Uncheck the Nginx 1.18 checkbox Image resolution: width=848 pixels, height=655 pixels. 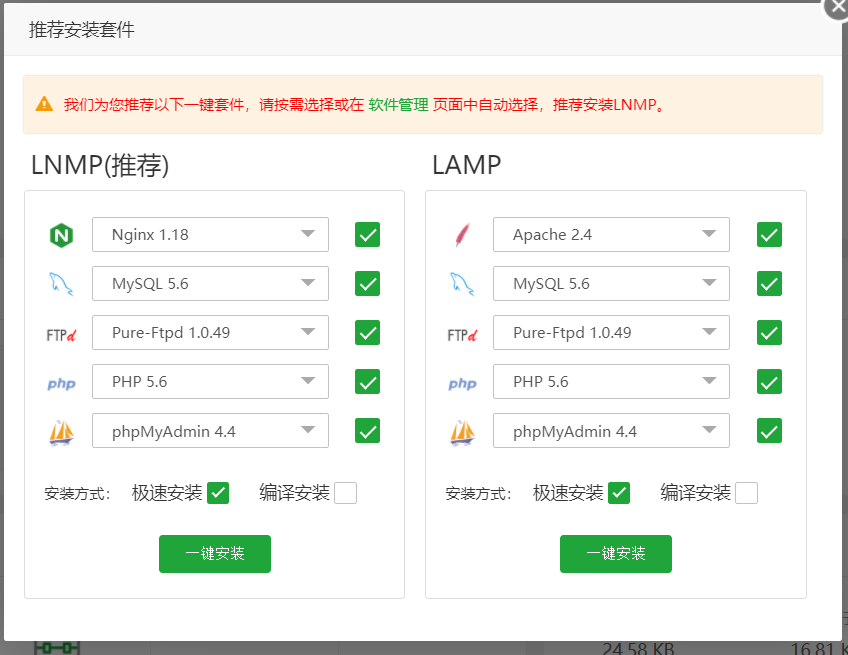368,235
